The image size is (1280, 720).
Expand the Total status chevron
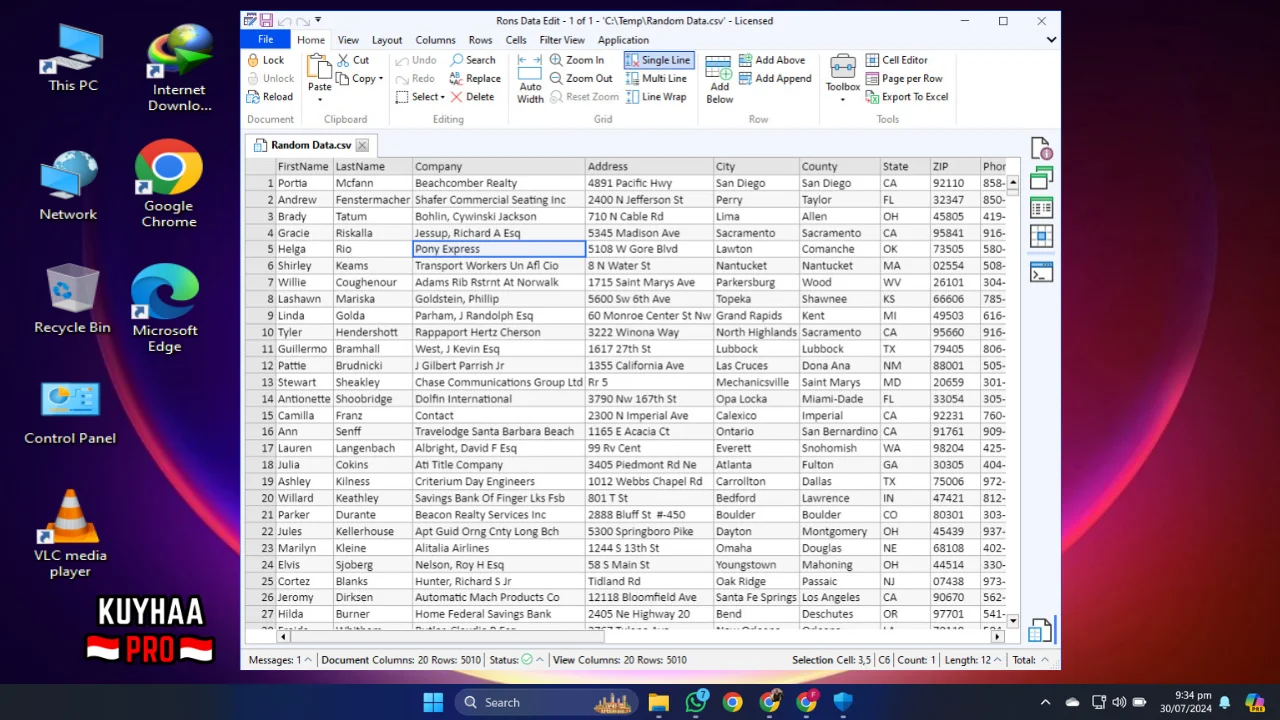click(1045, 660)
